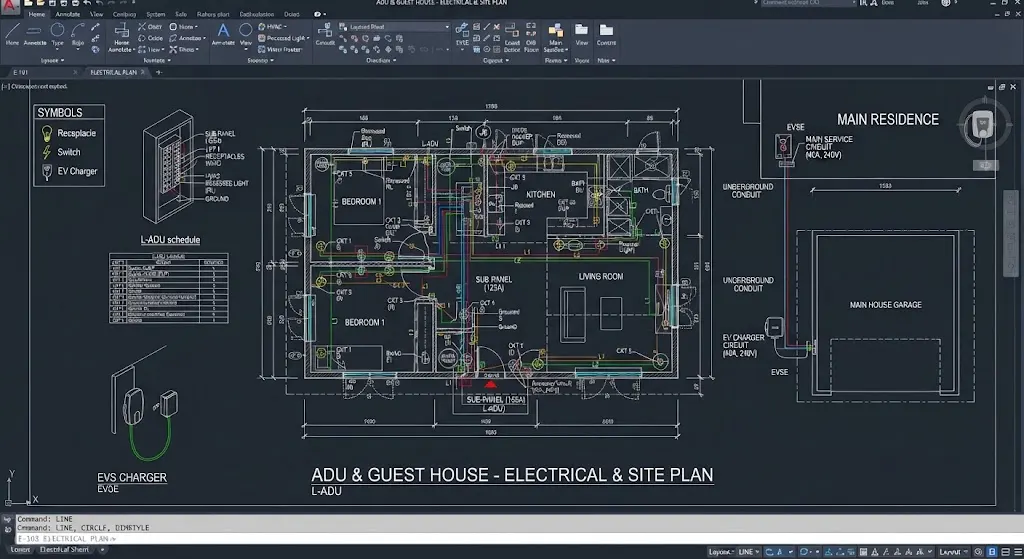
Task: Click the help globe icon in title bar
Action: coord(946,3)
